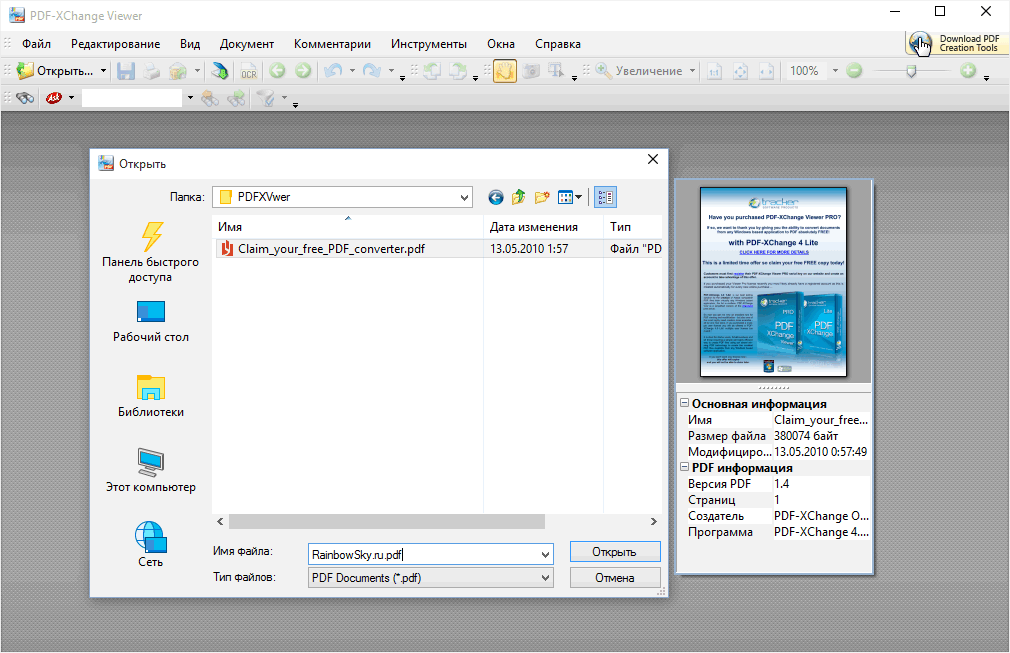Viewport: 1010px width, 653px height.
Task: Click the Actual Size 1:1 icon
Action: 714,71
